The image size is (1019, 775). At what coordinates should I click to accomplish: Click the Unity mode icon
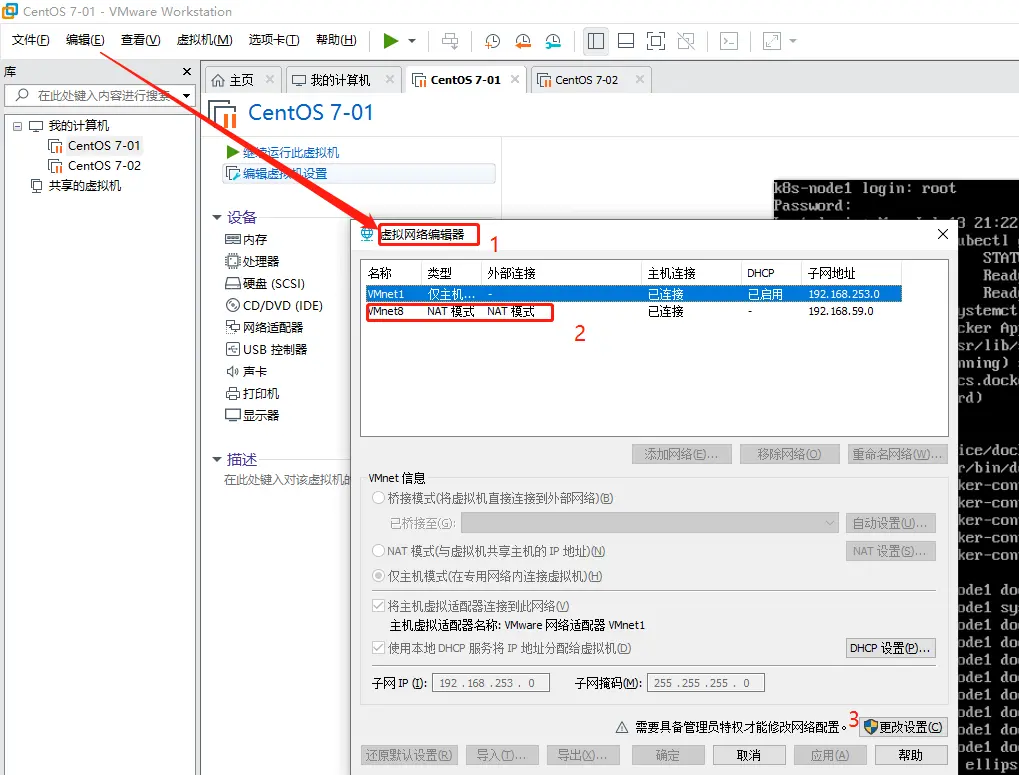click(686, 41)
